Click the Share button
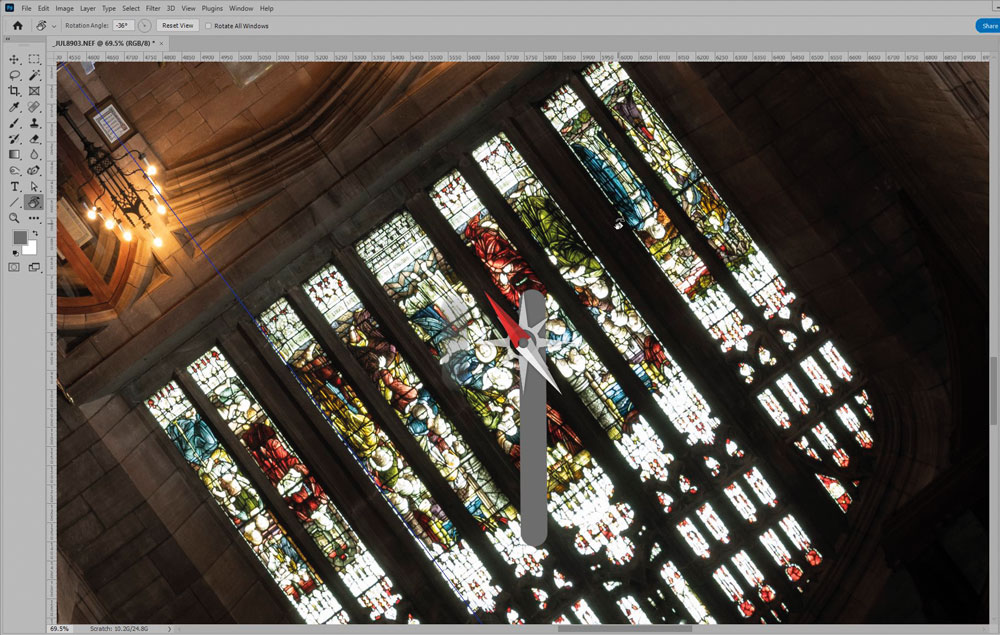The image size is (1000, 635). [988, 26]
